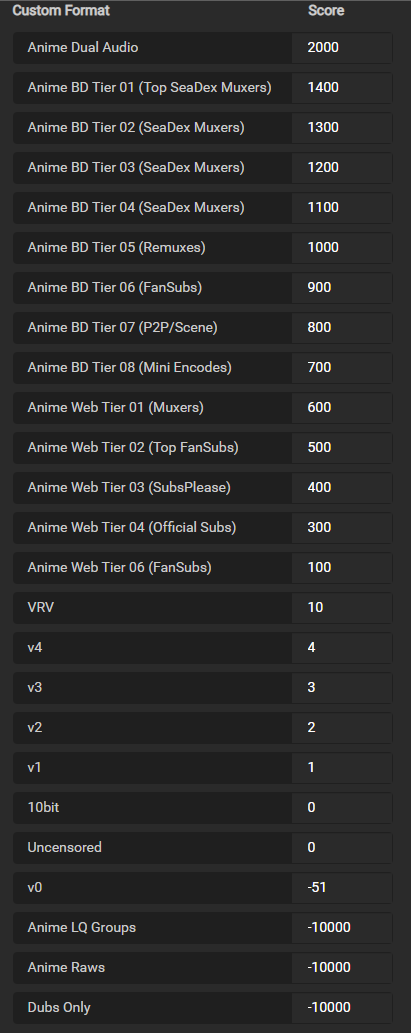This screenshot has height=1033, width=411.
Task: Select the Anime BD Tier 07 (P2P/Scene) label
Action: point(123,327)
